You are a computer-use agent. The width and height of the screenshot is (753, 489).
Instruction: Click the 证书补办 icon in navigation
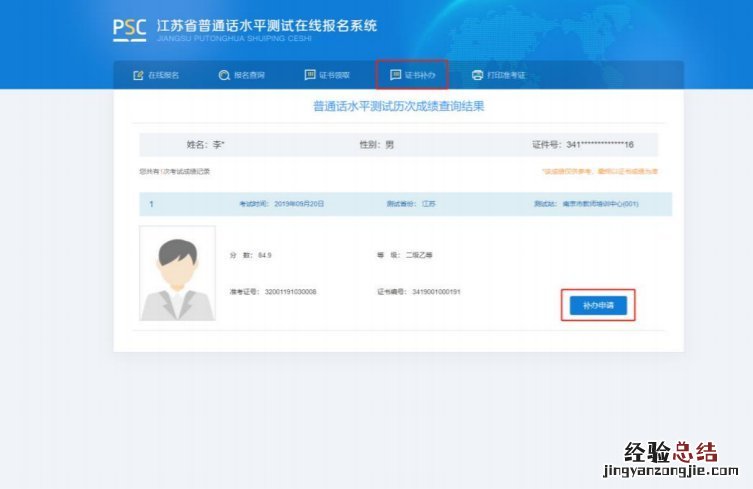coord(395,75)
